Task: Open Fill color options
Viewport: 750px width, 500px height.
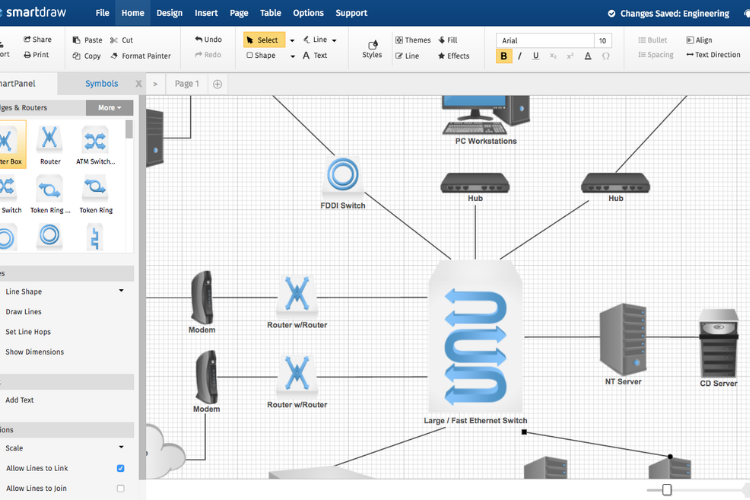Action: (448, 40)
